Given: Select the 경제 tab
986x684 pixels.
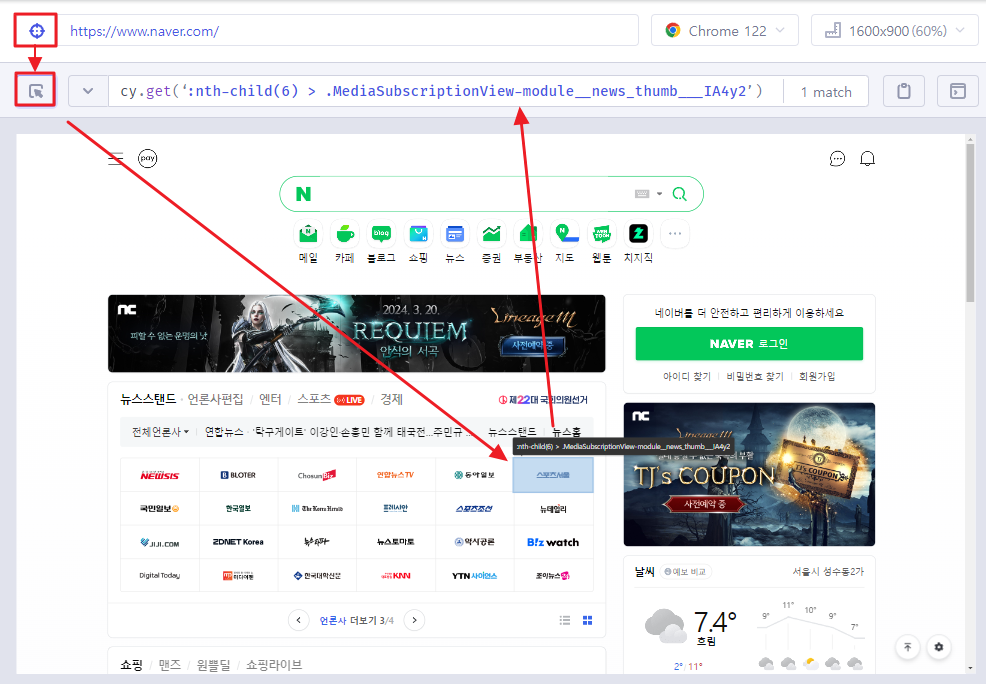Looking at the screenshot, I should (391, 399).
